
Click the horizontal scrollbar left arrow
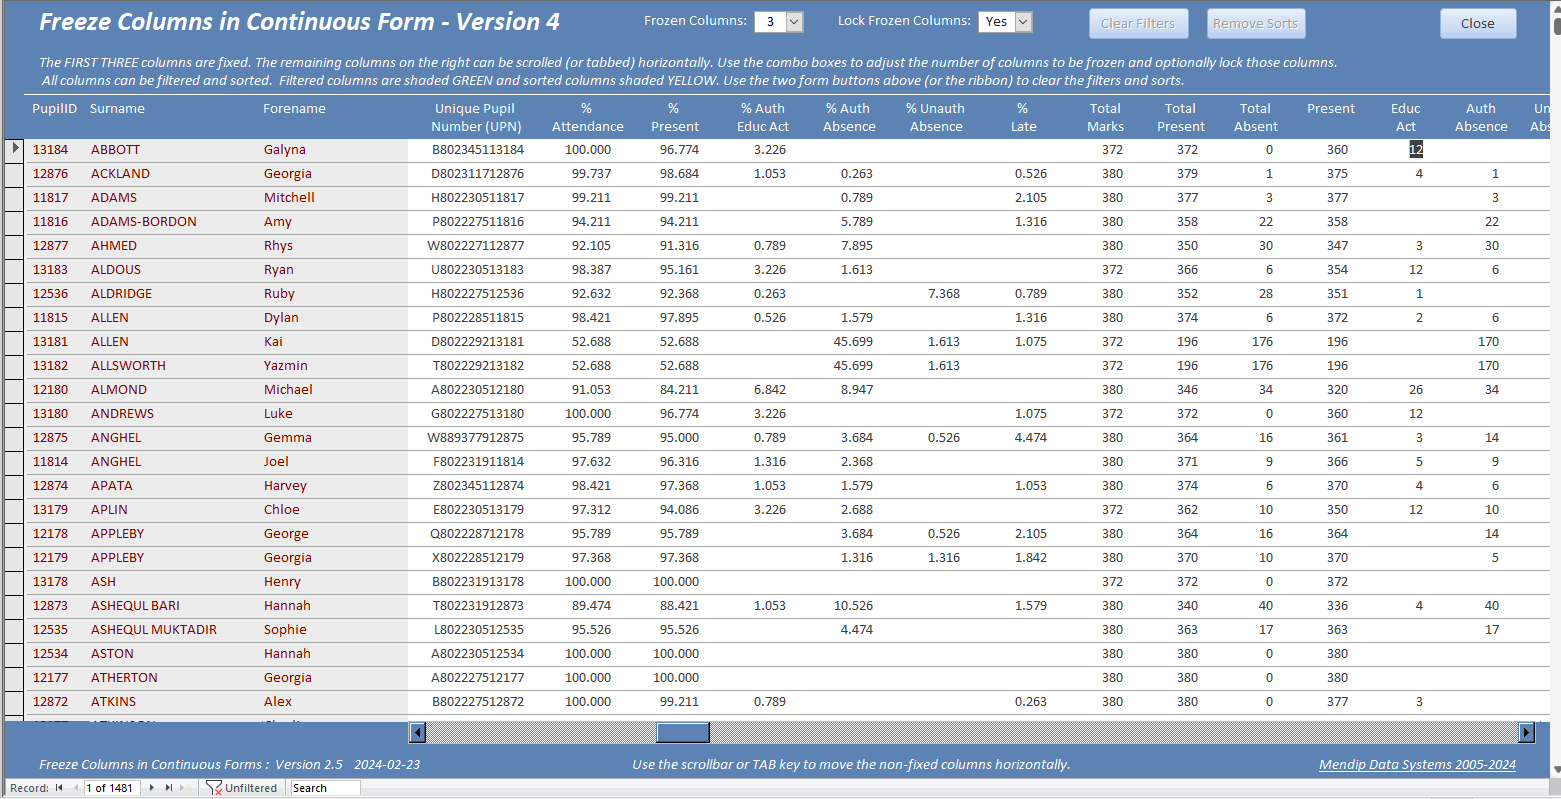point(418,733)
